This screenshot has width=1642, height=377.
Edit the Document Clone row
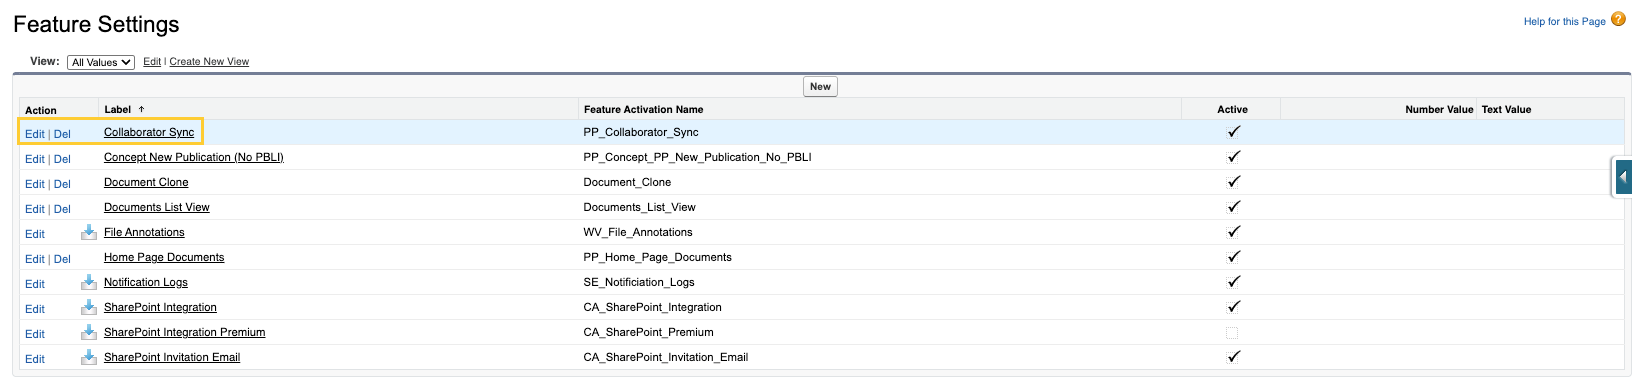(35, 184)
